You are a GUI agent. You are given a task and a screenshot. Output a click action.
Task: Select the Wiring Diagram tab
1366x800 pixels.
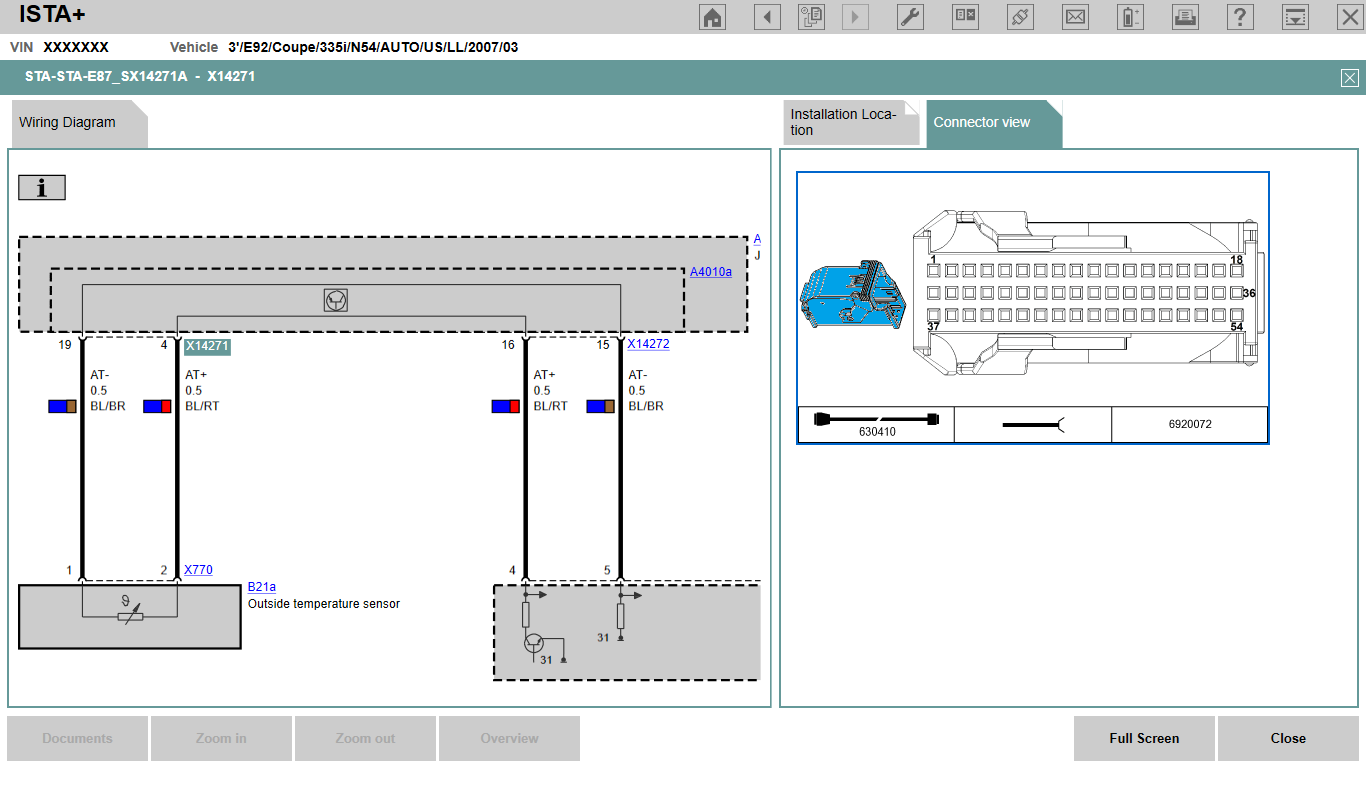78,123
